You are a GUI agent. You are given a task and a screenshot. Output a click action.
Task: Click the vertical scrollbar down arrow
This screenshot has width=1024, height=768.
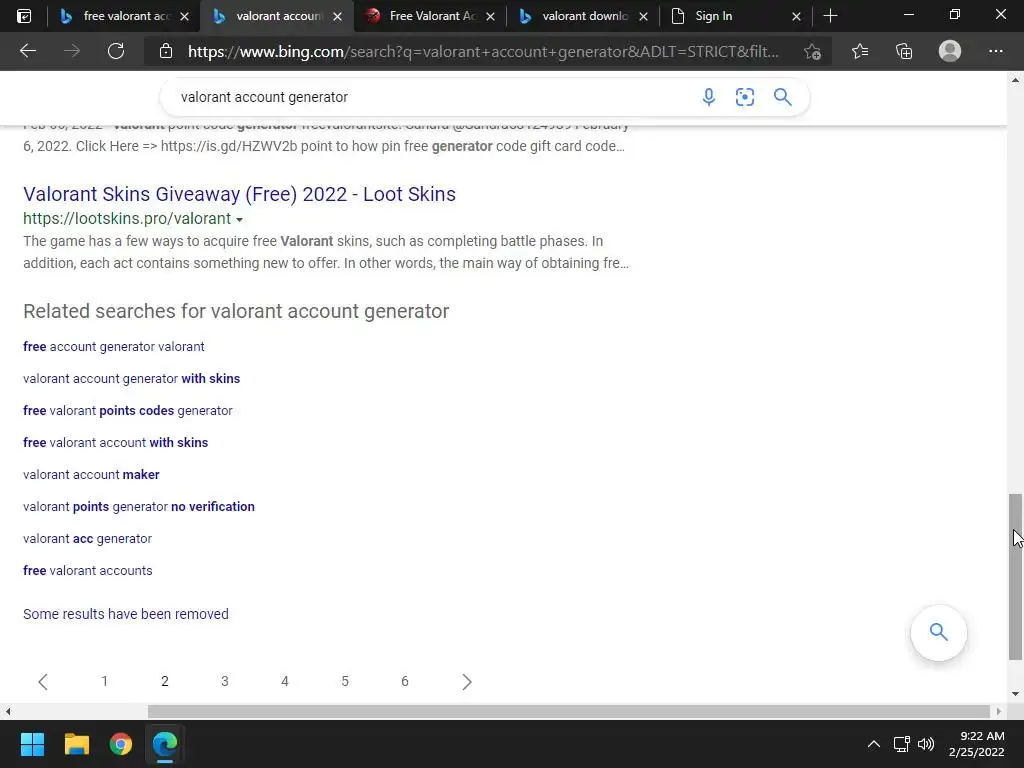1015,694
